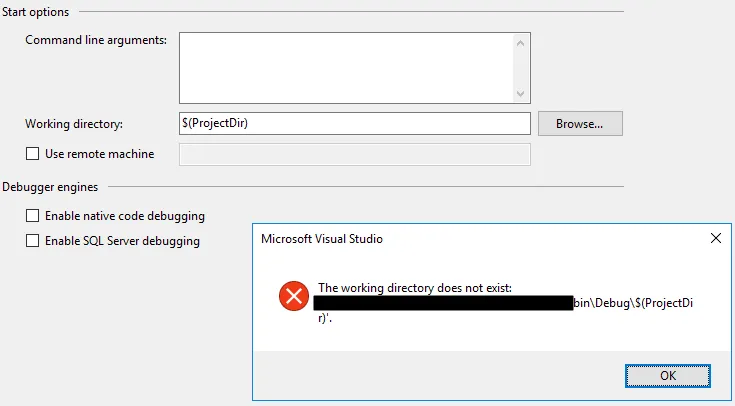Viewport: 735px width, 406px height.
Task: Click the "Enable SQL Server debugging" label text
Action: (x=122, y=241)
